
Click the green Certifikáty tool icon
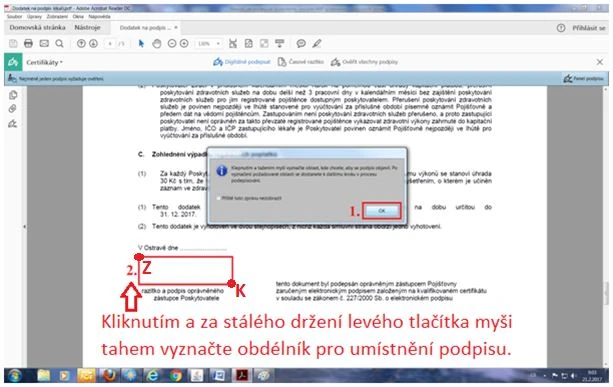click(13, 62)
